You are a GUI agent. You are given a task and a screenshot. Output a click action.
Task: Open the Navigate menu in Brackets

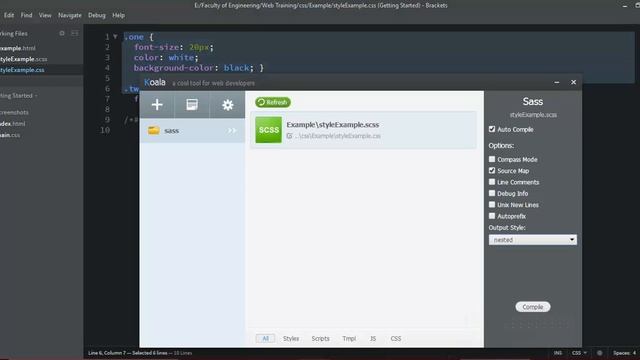pyautogui.click(x=70, y=15)
